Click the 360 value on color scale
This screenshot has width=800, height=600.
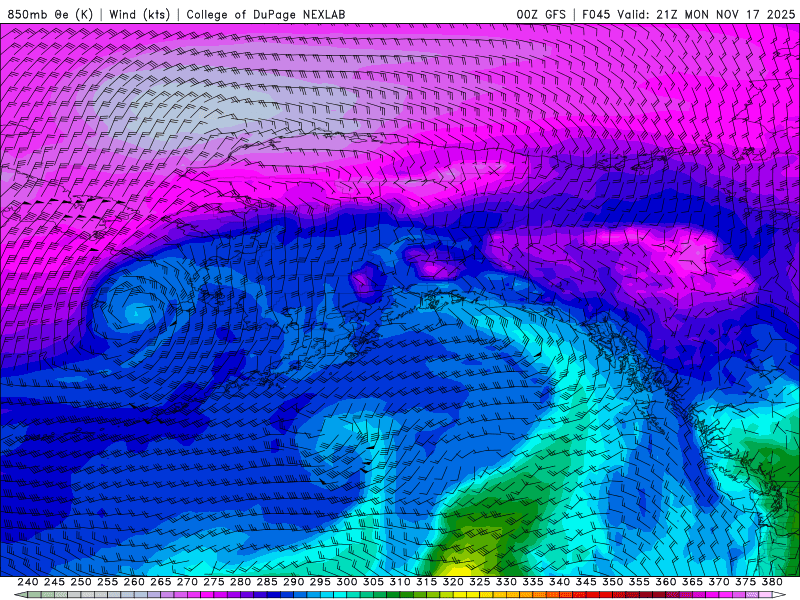coord(665,582)
